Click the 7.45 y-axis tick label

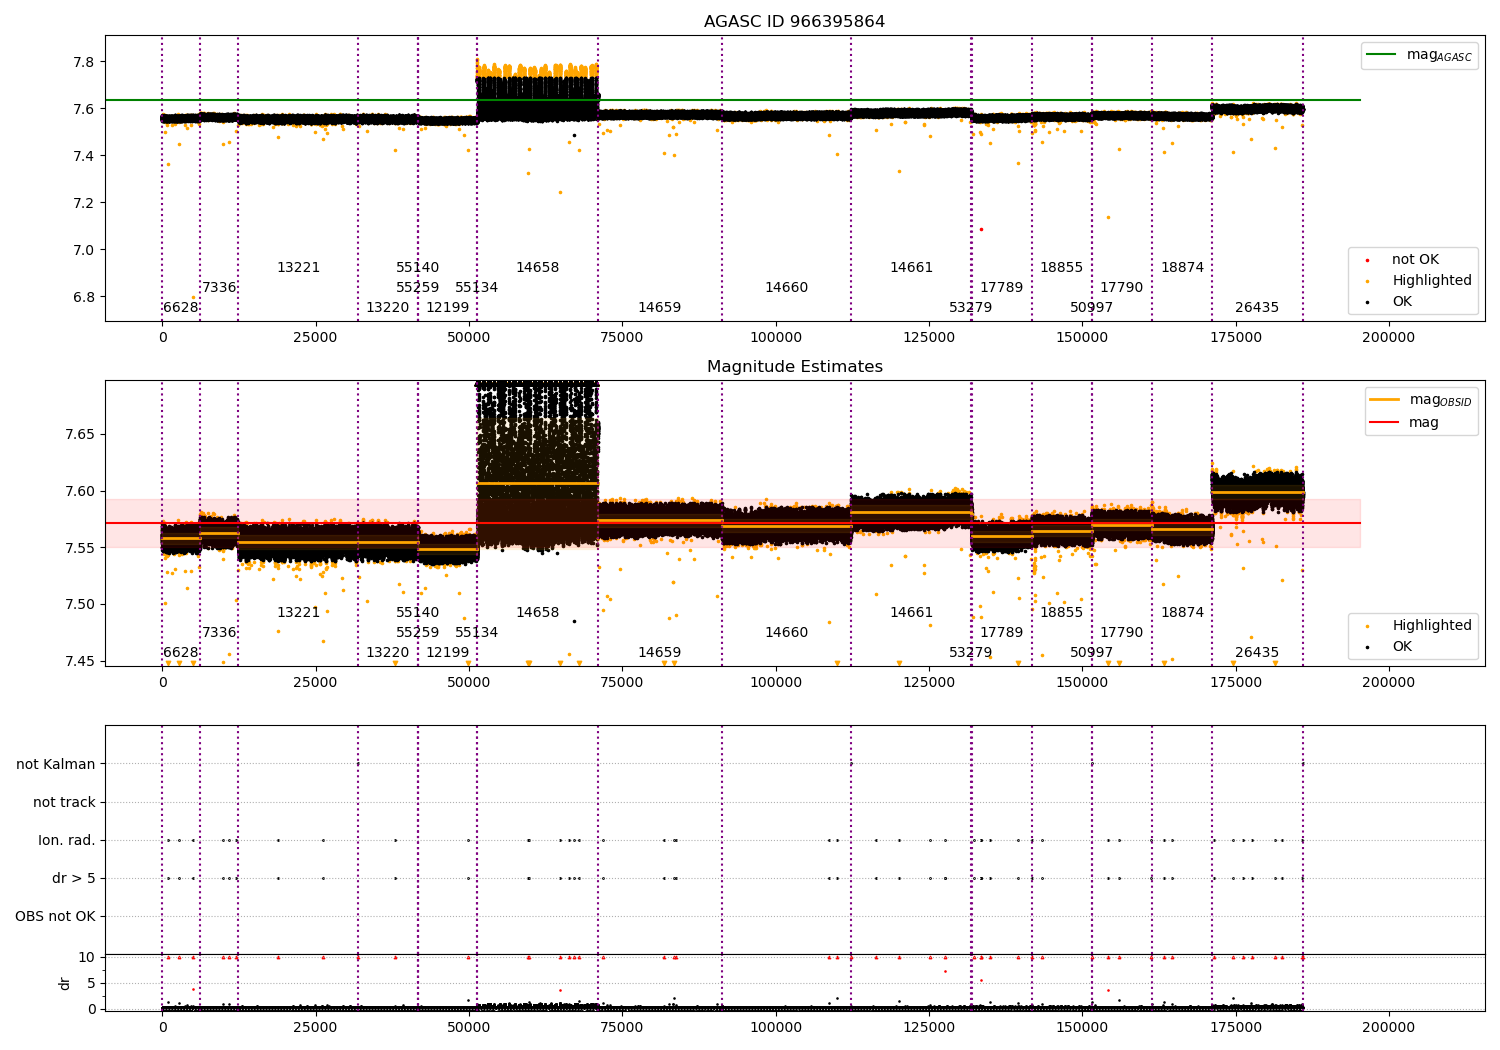pos(79,661)
